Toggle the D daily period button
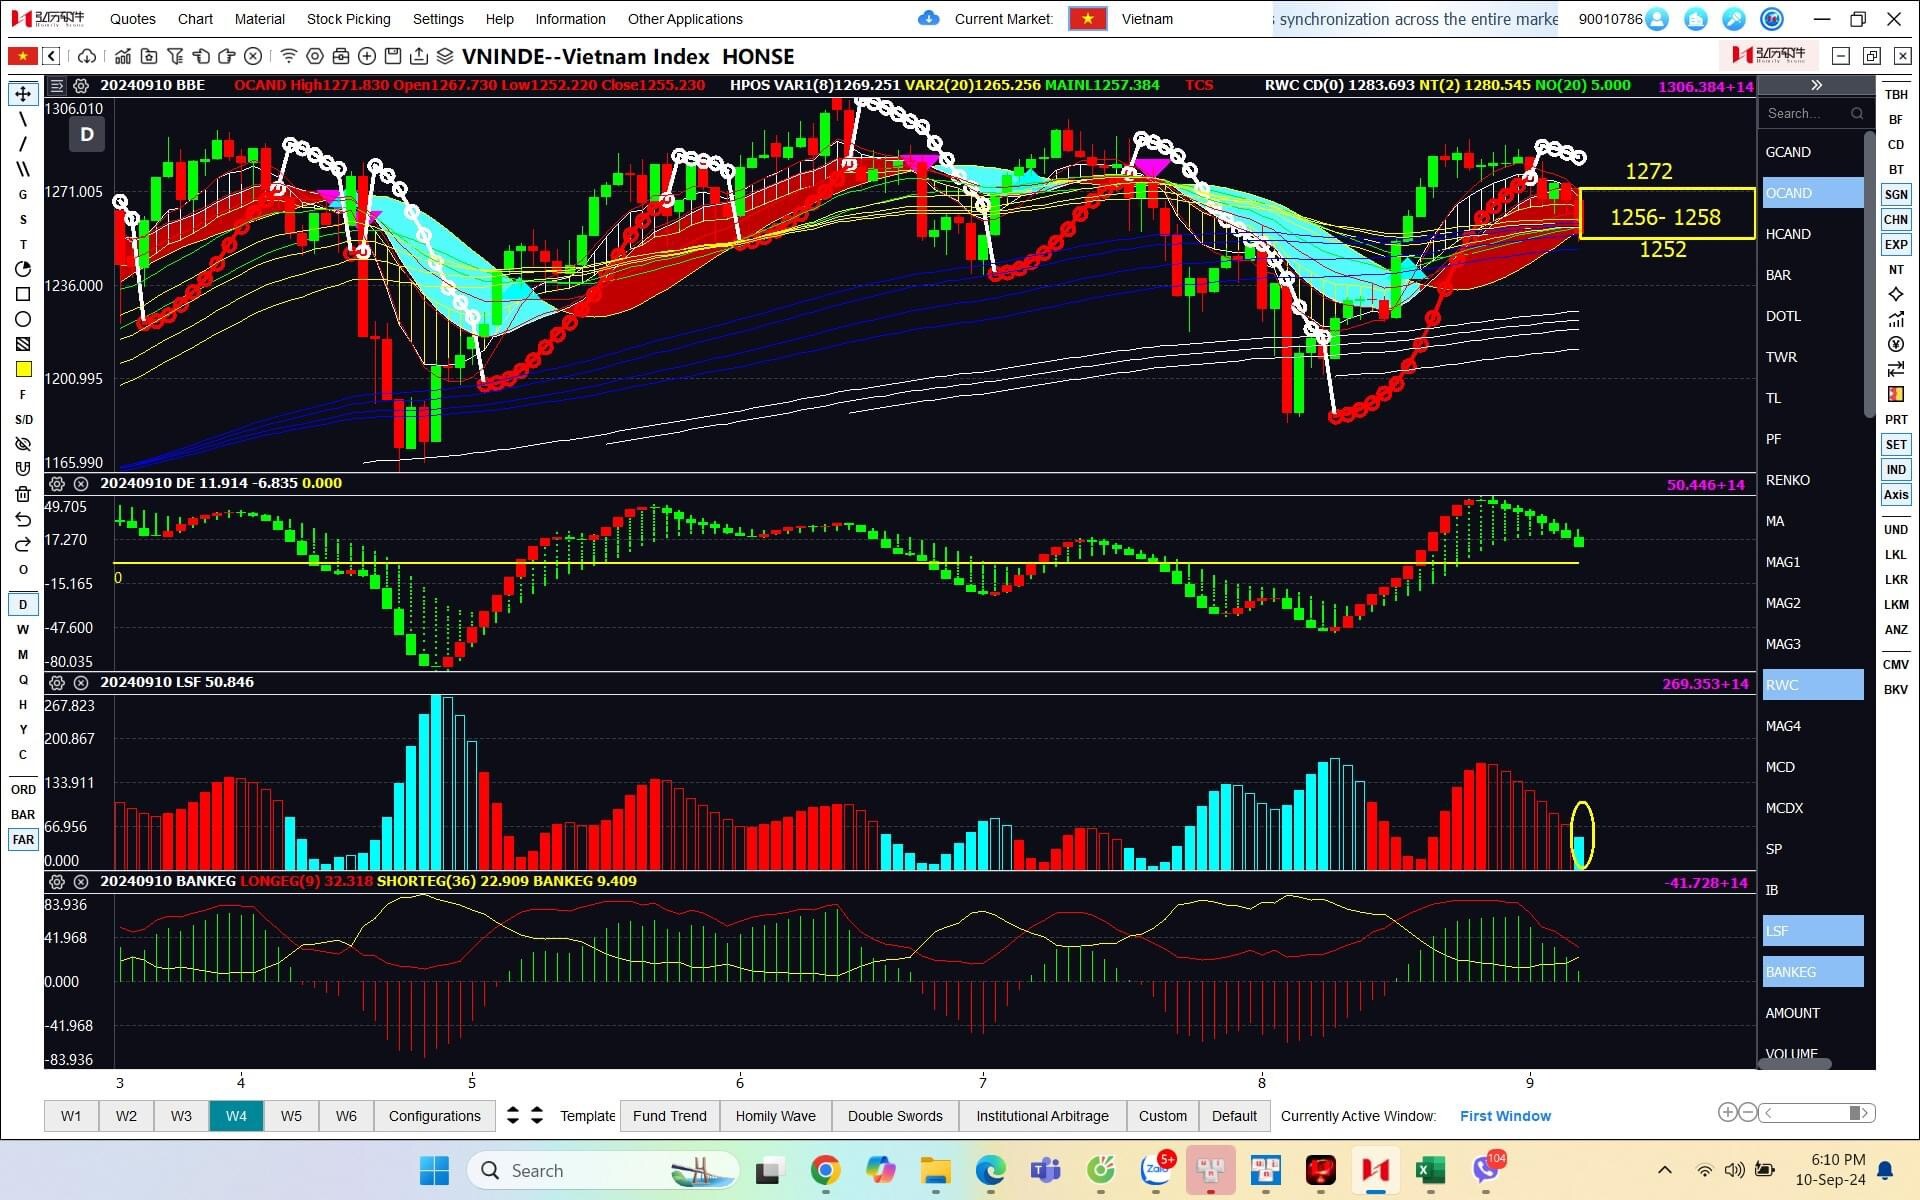The height and width of the screenshot is (1200, 1920). point(23,604)
